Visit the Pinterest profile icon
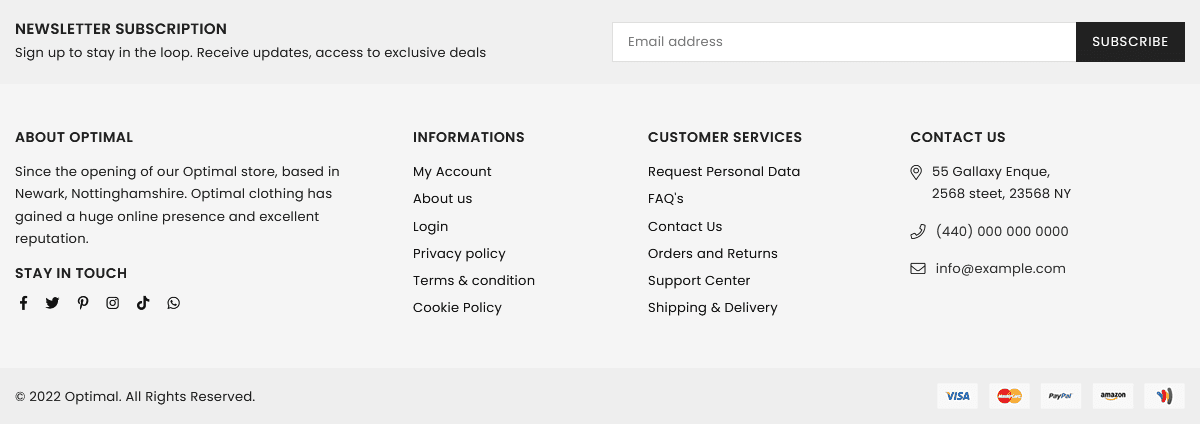Screen dimensions: 1200x424 pyautogui.click(x=83, y=303)
